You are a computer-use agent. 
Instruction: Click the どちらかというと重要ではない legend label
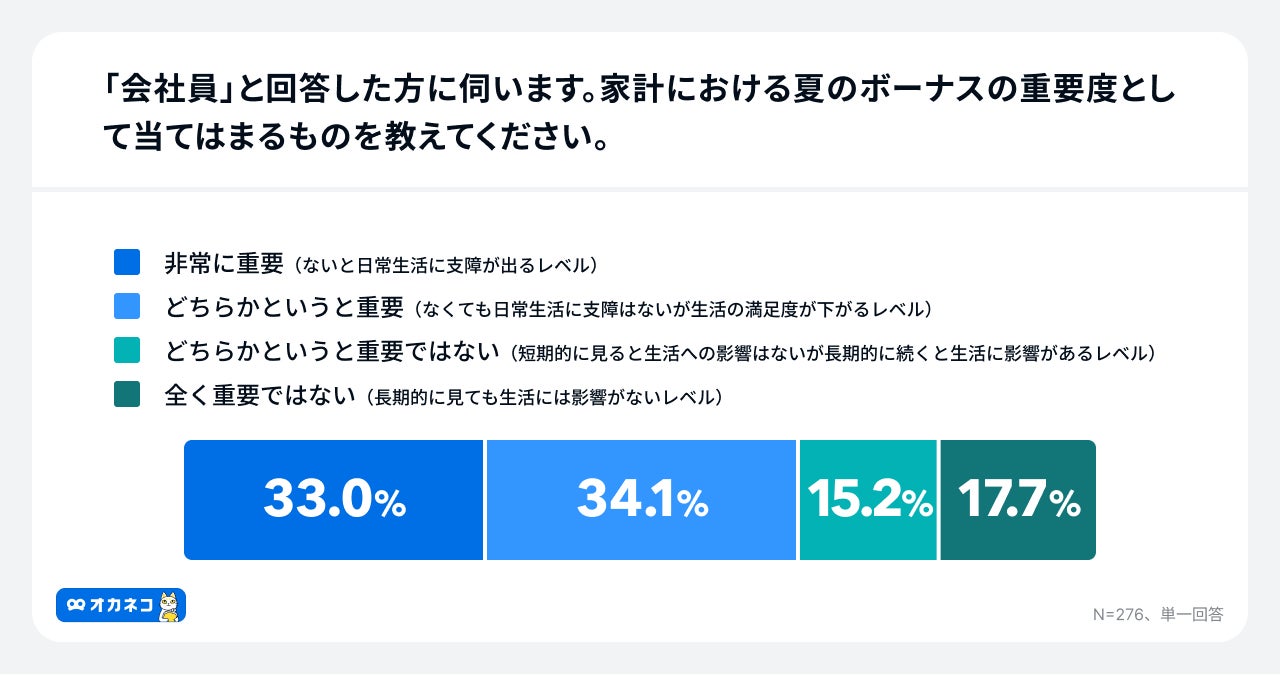(x=332, y=351)
